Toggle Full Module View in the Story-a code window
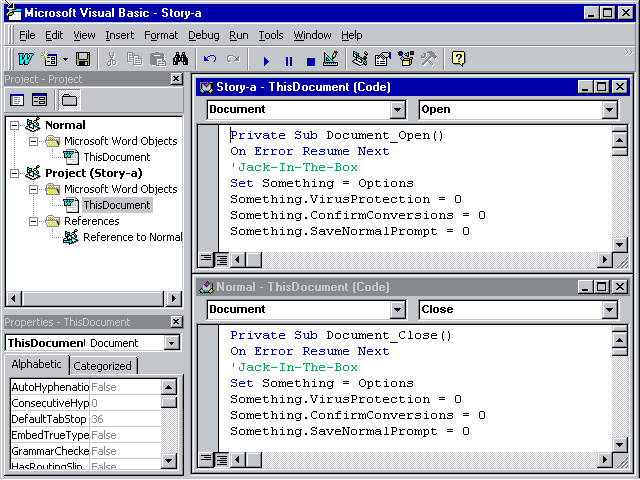This screenshot has height=480, width=640. (222, 259)
